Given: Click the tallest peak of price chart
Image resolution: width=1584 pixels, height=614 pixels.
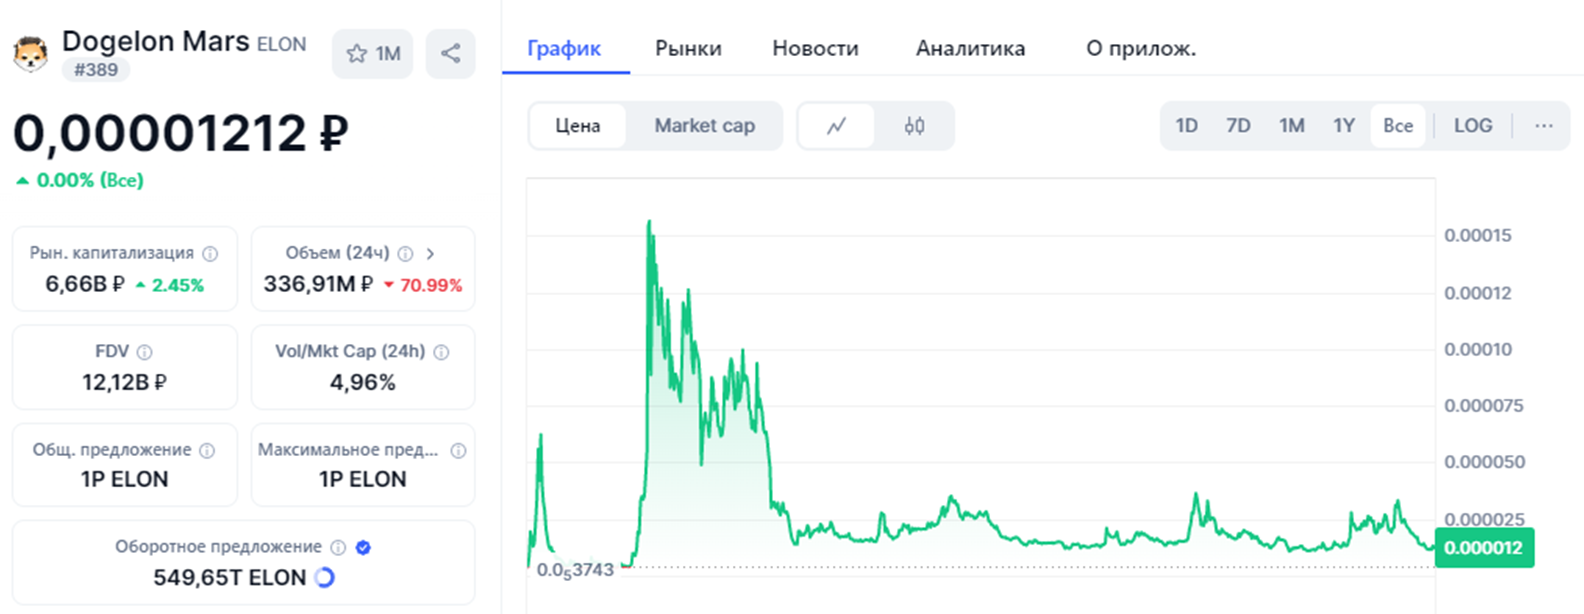Looking at the screenshot, I should 649,223.
